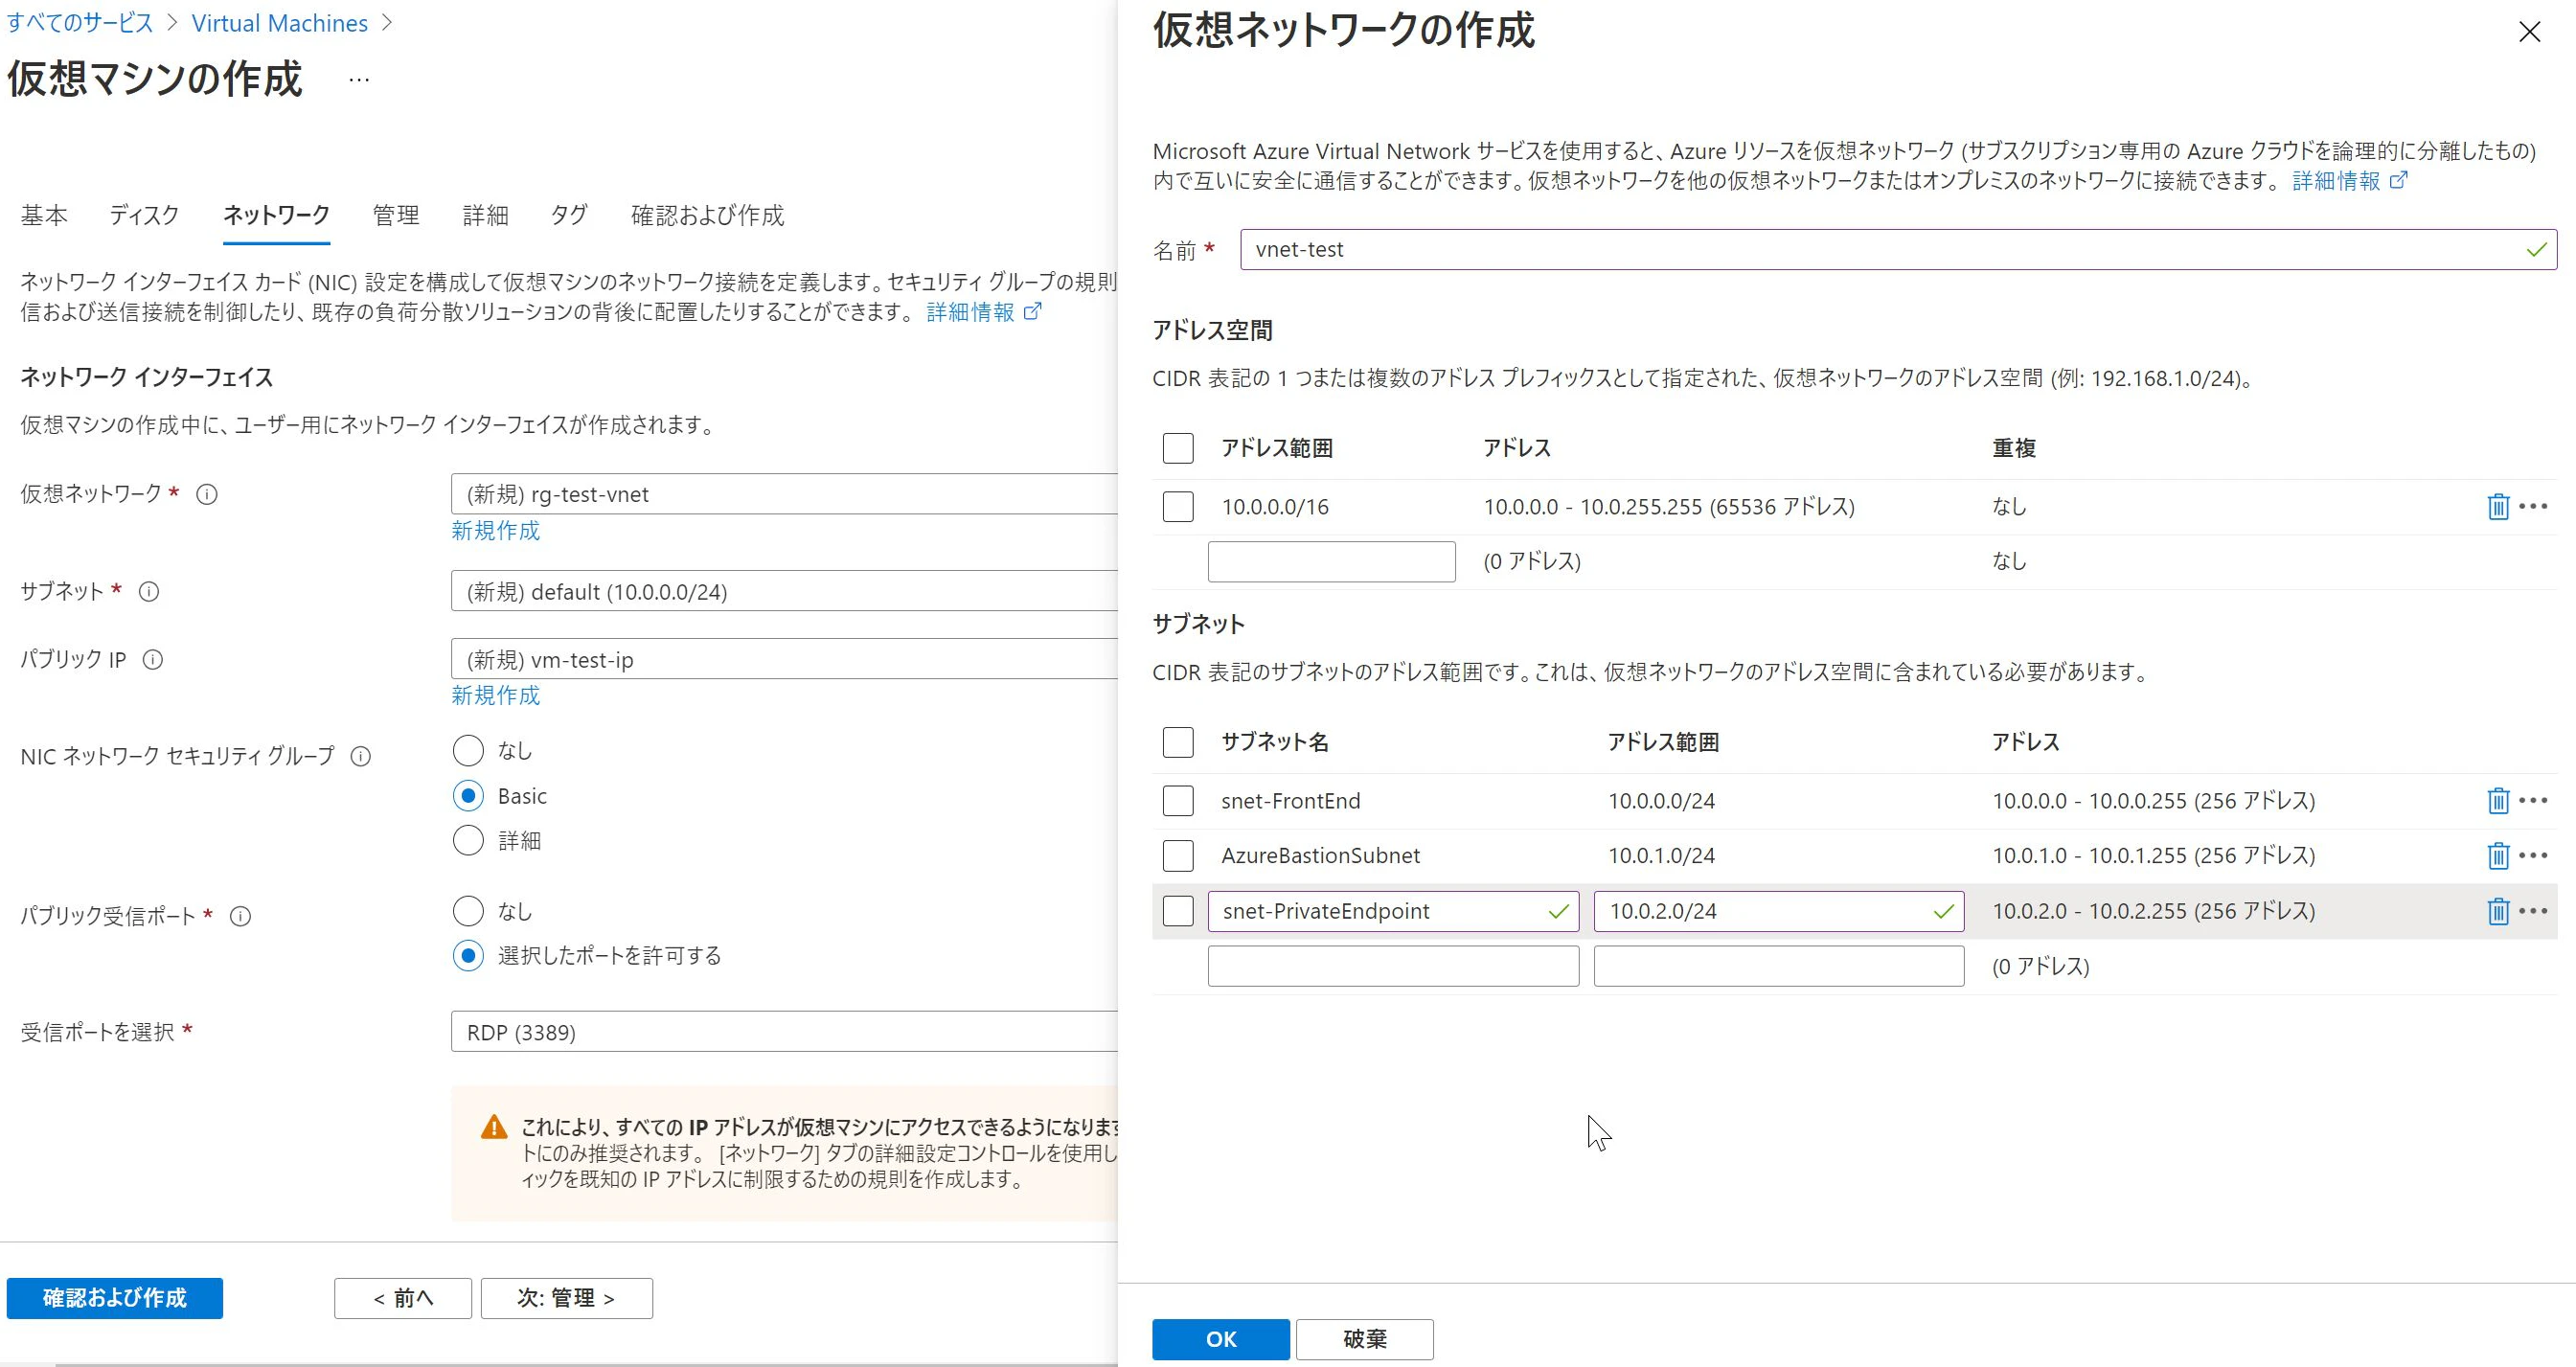Check the 10.0.0.0/16 address range box
The height and width of the screenshot is (1367, 2576).
pyautogui.click(x=1178, y=506)
